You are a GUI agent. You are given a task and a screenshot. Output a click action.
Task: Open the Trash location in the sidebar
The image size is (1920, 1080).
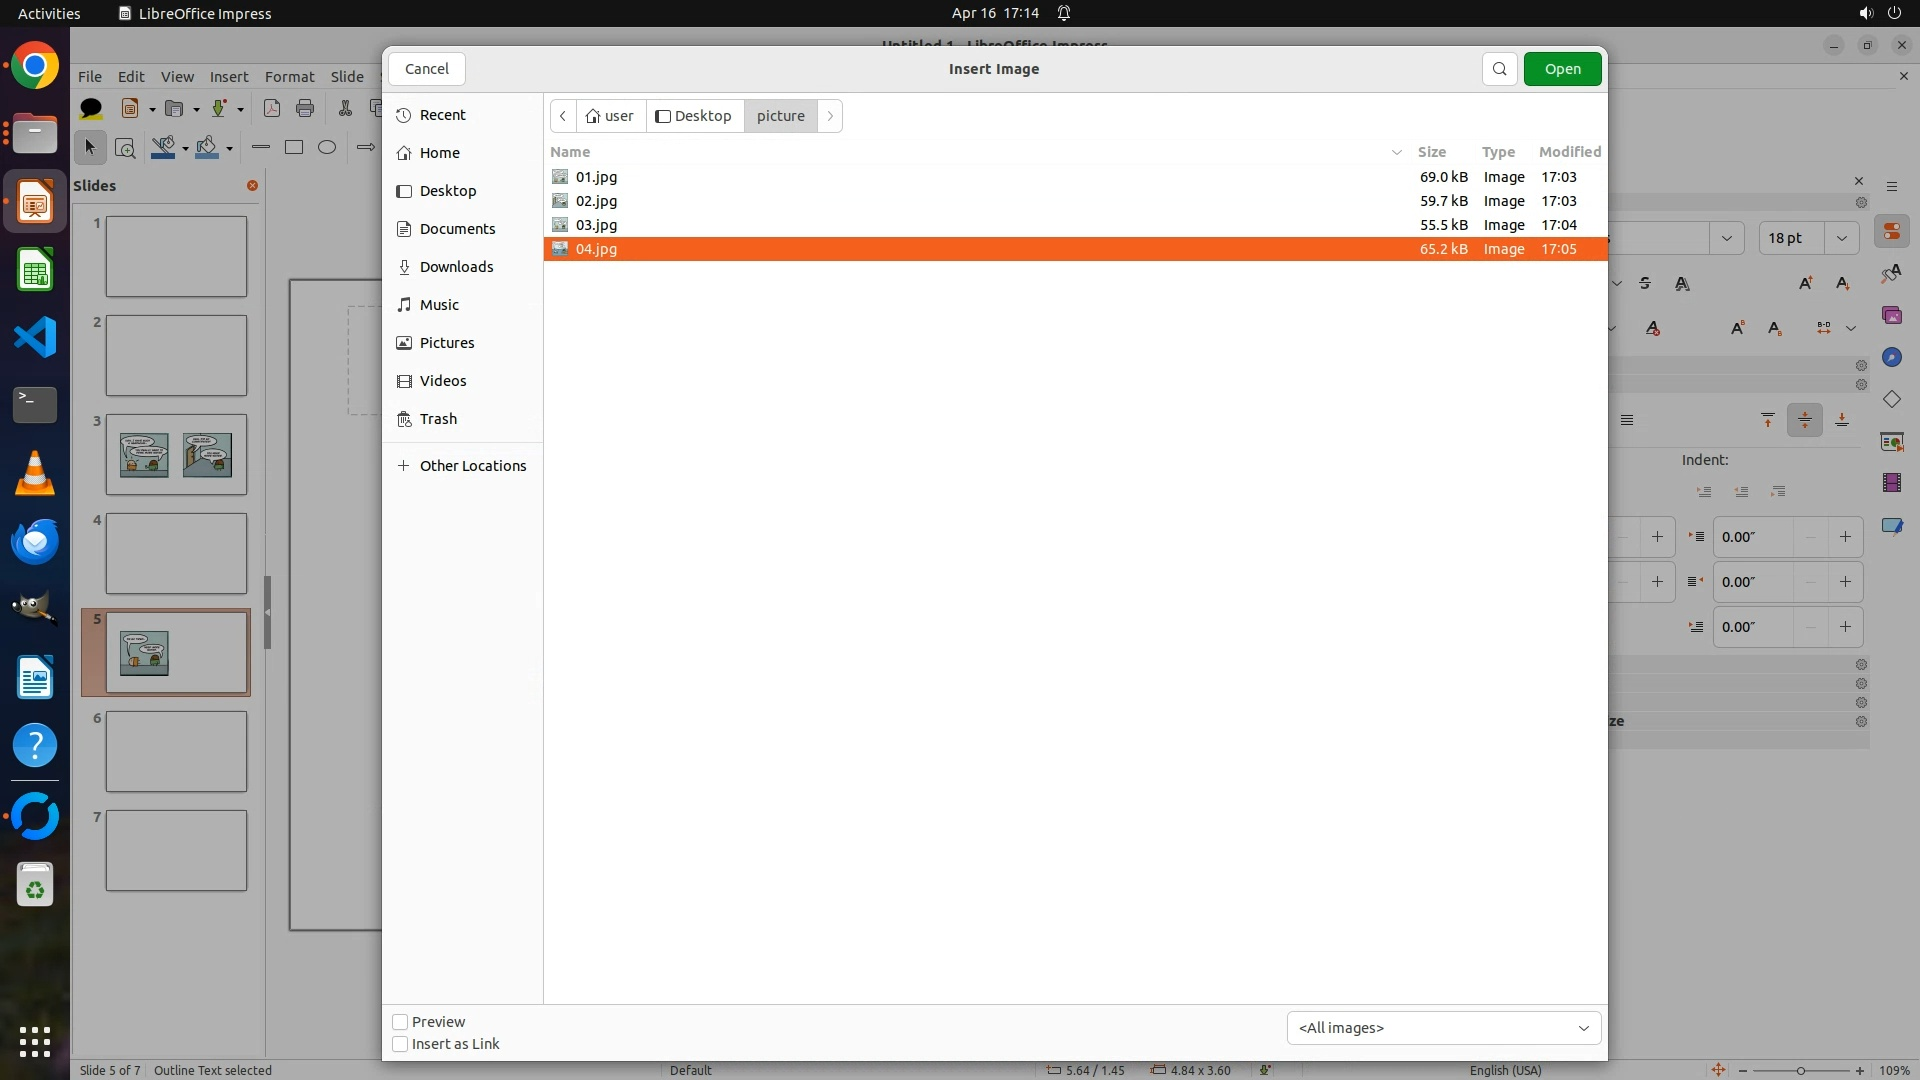[438, 419]
